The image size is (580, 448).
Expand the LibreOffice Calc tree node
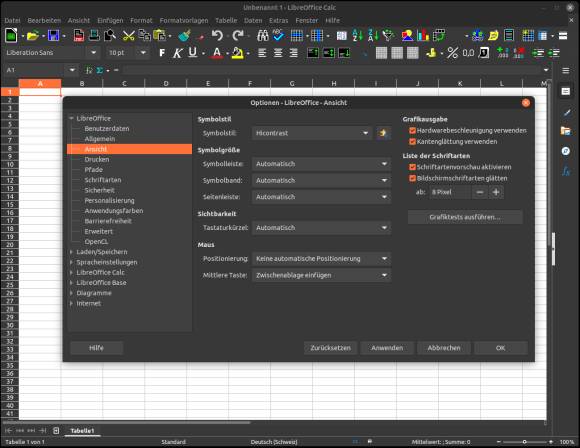pos(71,273)
